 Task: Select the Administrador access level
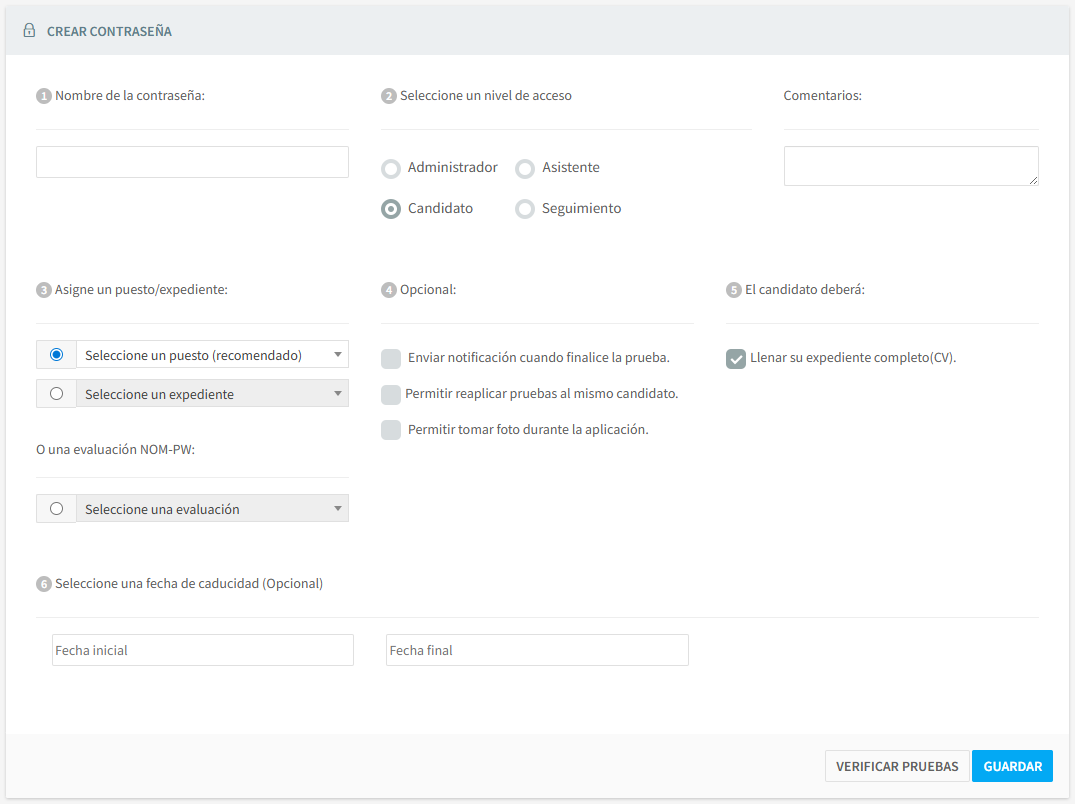[x=391, y=169]
